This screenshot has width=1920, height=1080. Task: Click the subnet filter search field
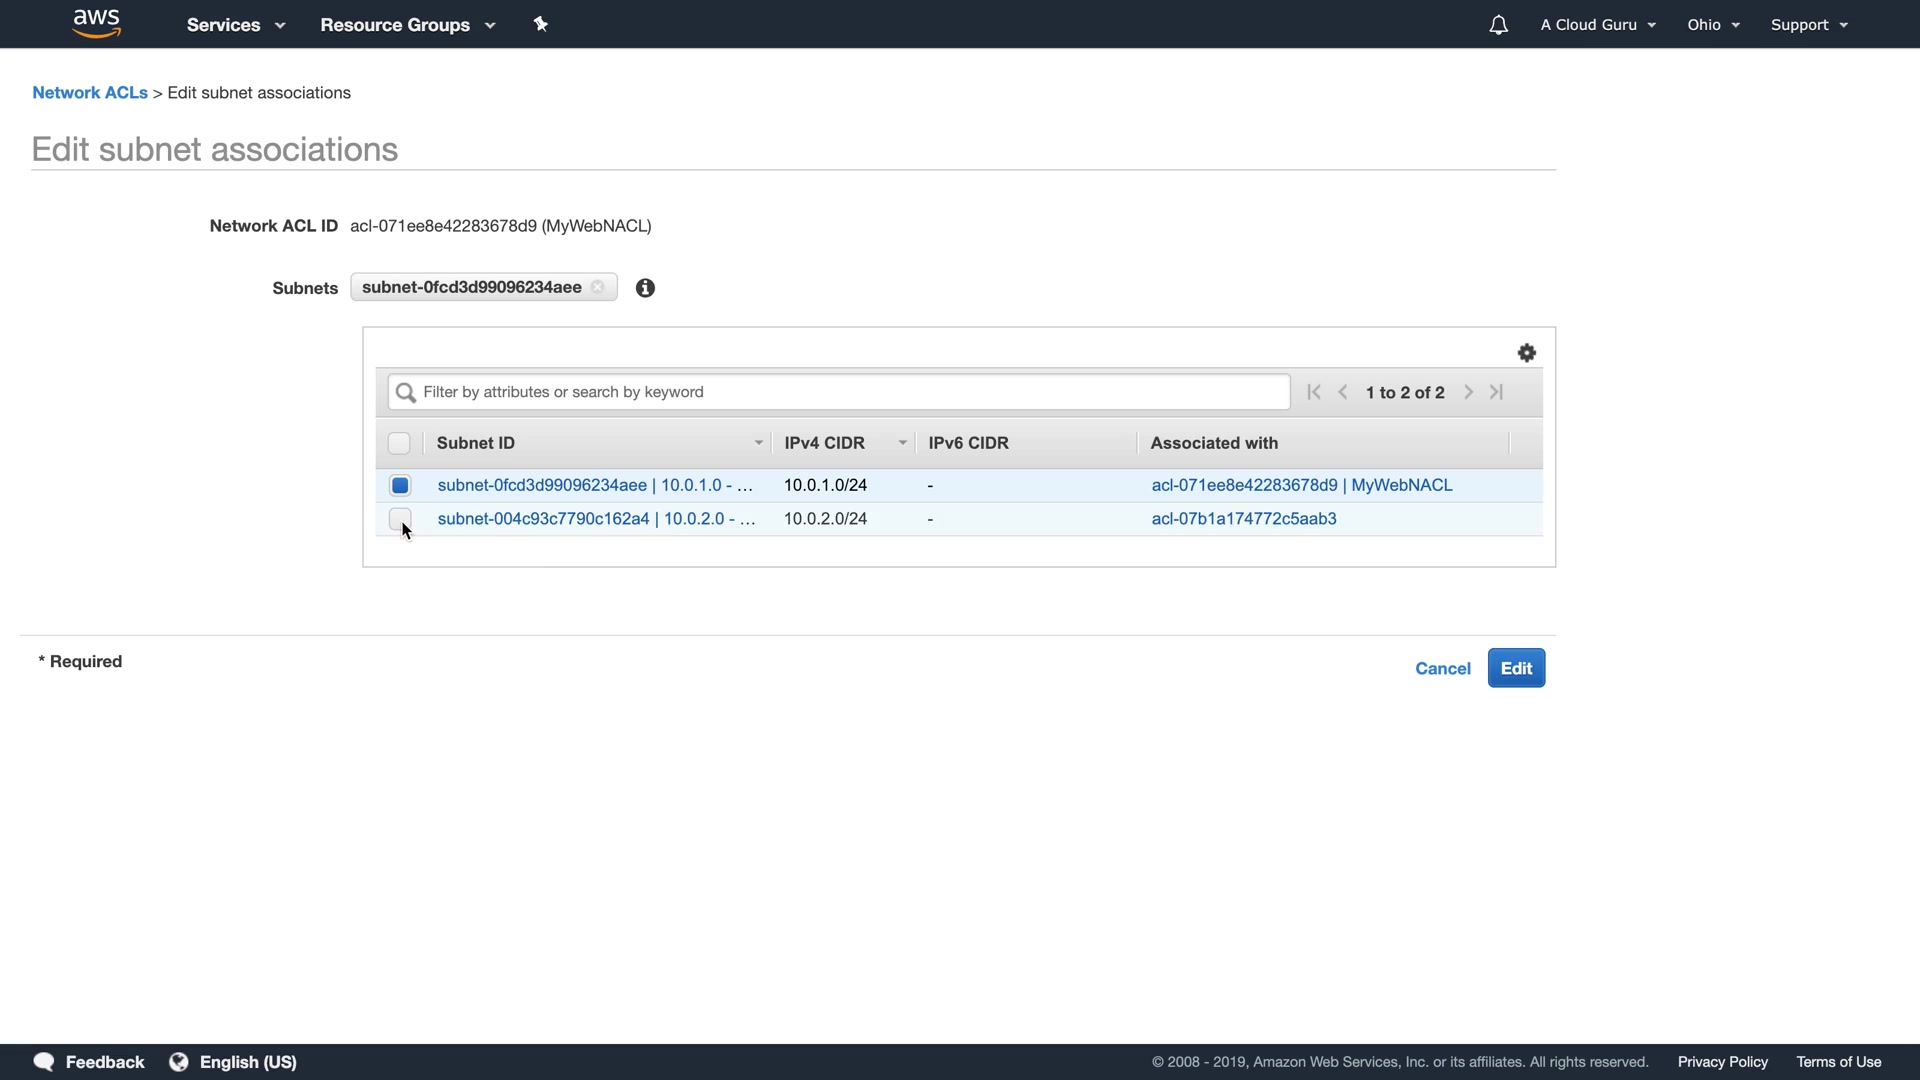click(x=840, y=392)
